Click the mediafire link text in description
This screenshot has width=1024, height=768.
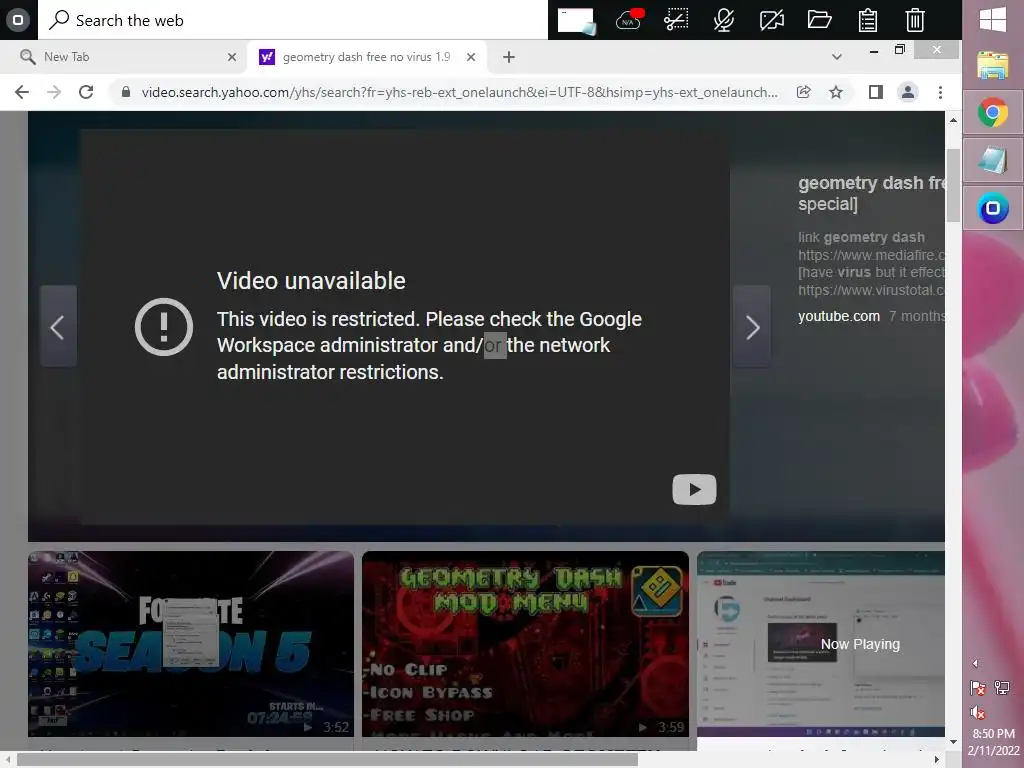pos(871,255)
